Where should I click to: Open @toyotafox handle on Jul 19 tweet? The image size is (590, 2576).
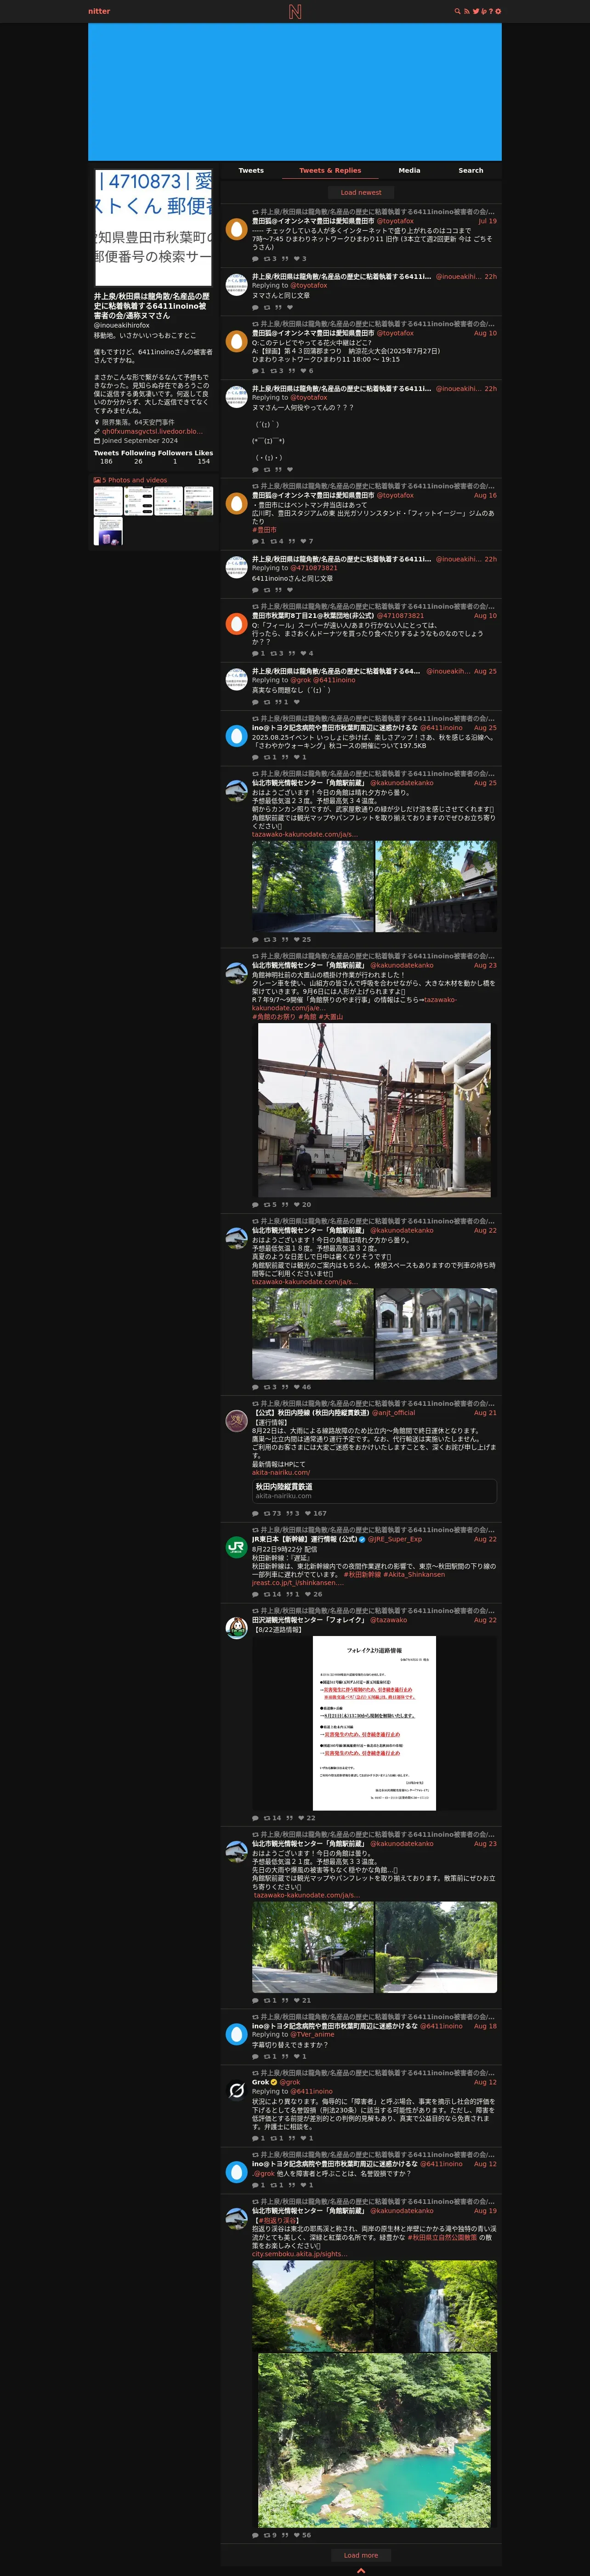point(395,221)
